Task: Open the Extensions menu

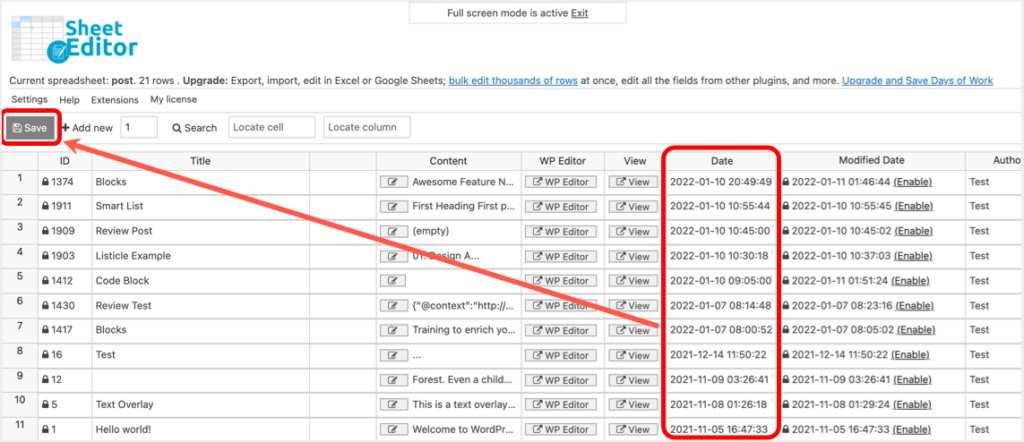Action: click(x=114, y=100)
